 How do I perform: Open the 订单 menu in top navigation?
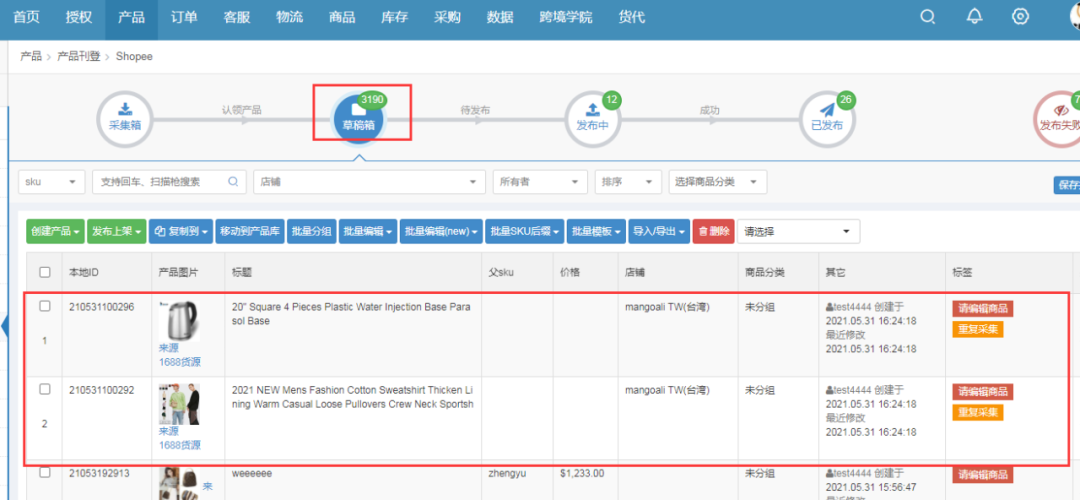184,18
